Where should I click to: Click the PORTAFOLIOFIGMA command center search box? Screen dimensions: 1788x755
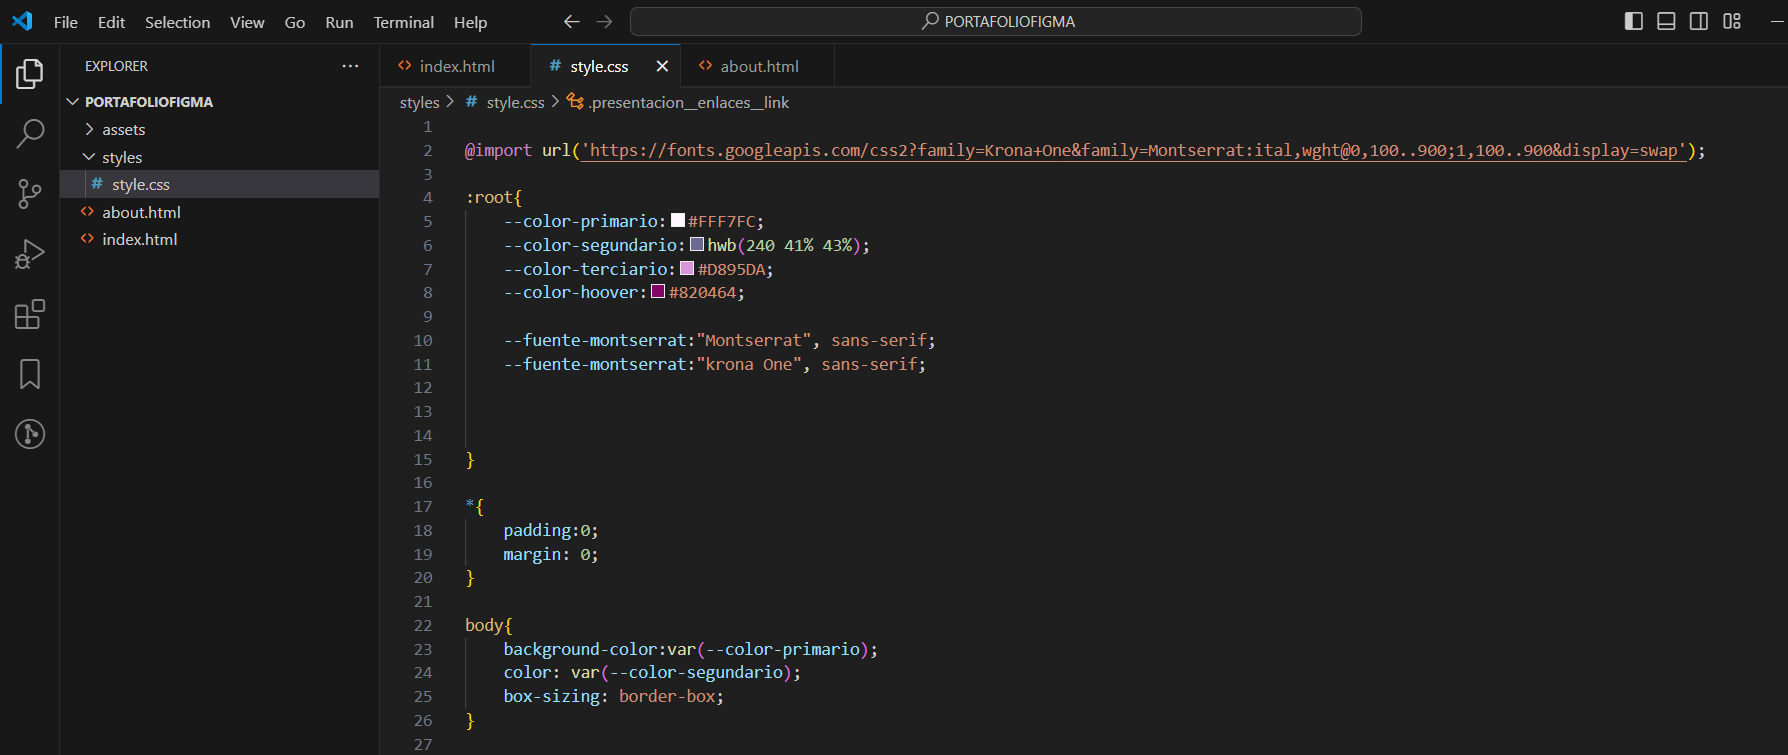coord(996,21)
